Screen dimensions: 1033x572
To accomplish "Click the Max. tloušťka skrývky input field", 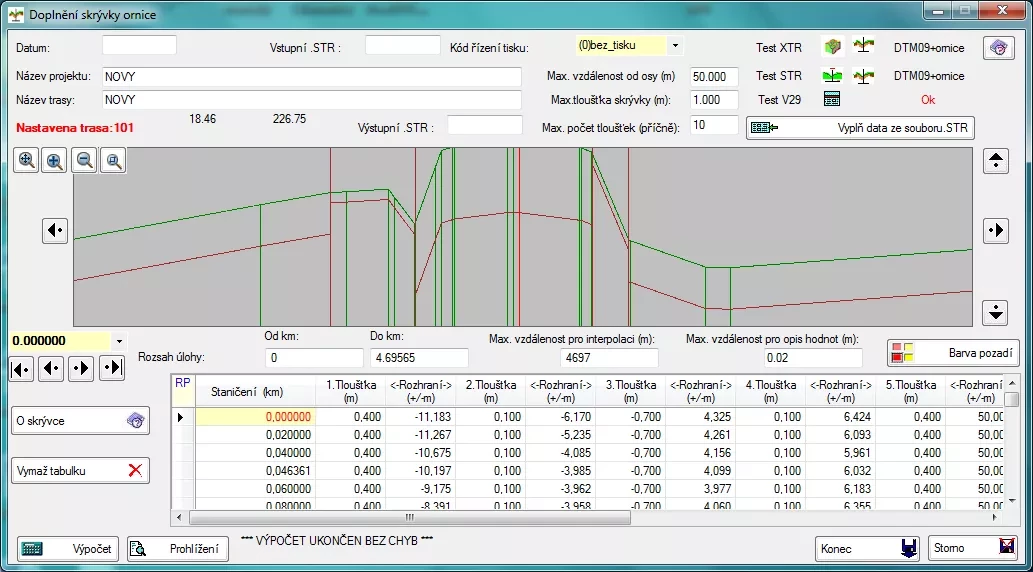I will [714, 100].
